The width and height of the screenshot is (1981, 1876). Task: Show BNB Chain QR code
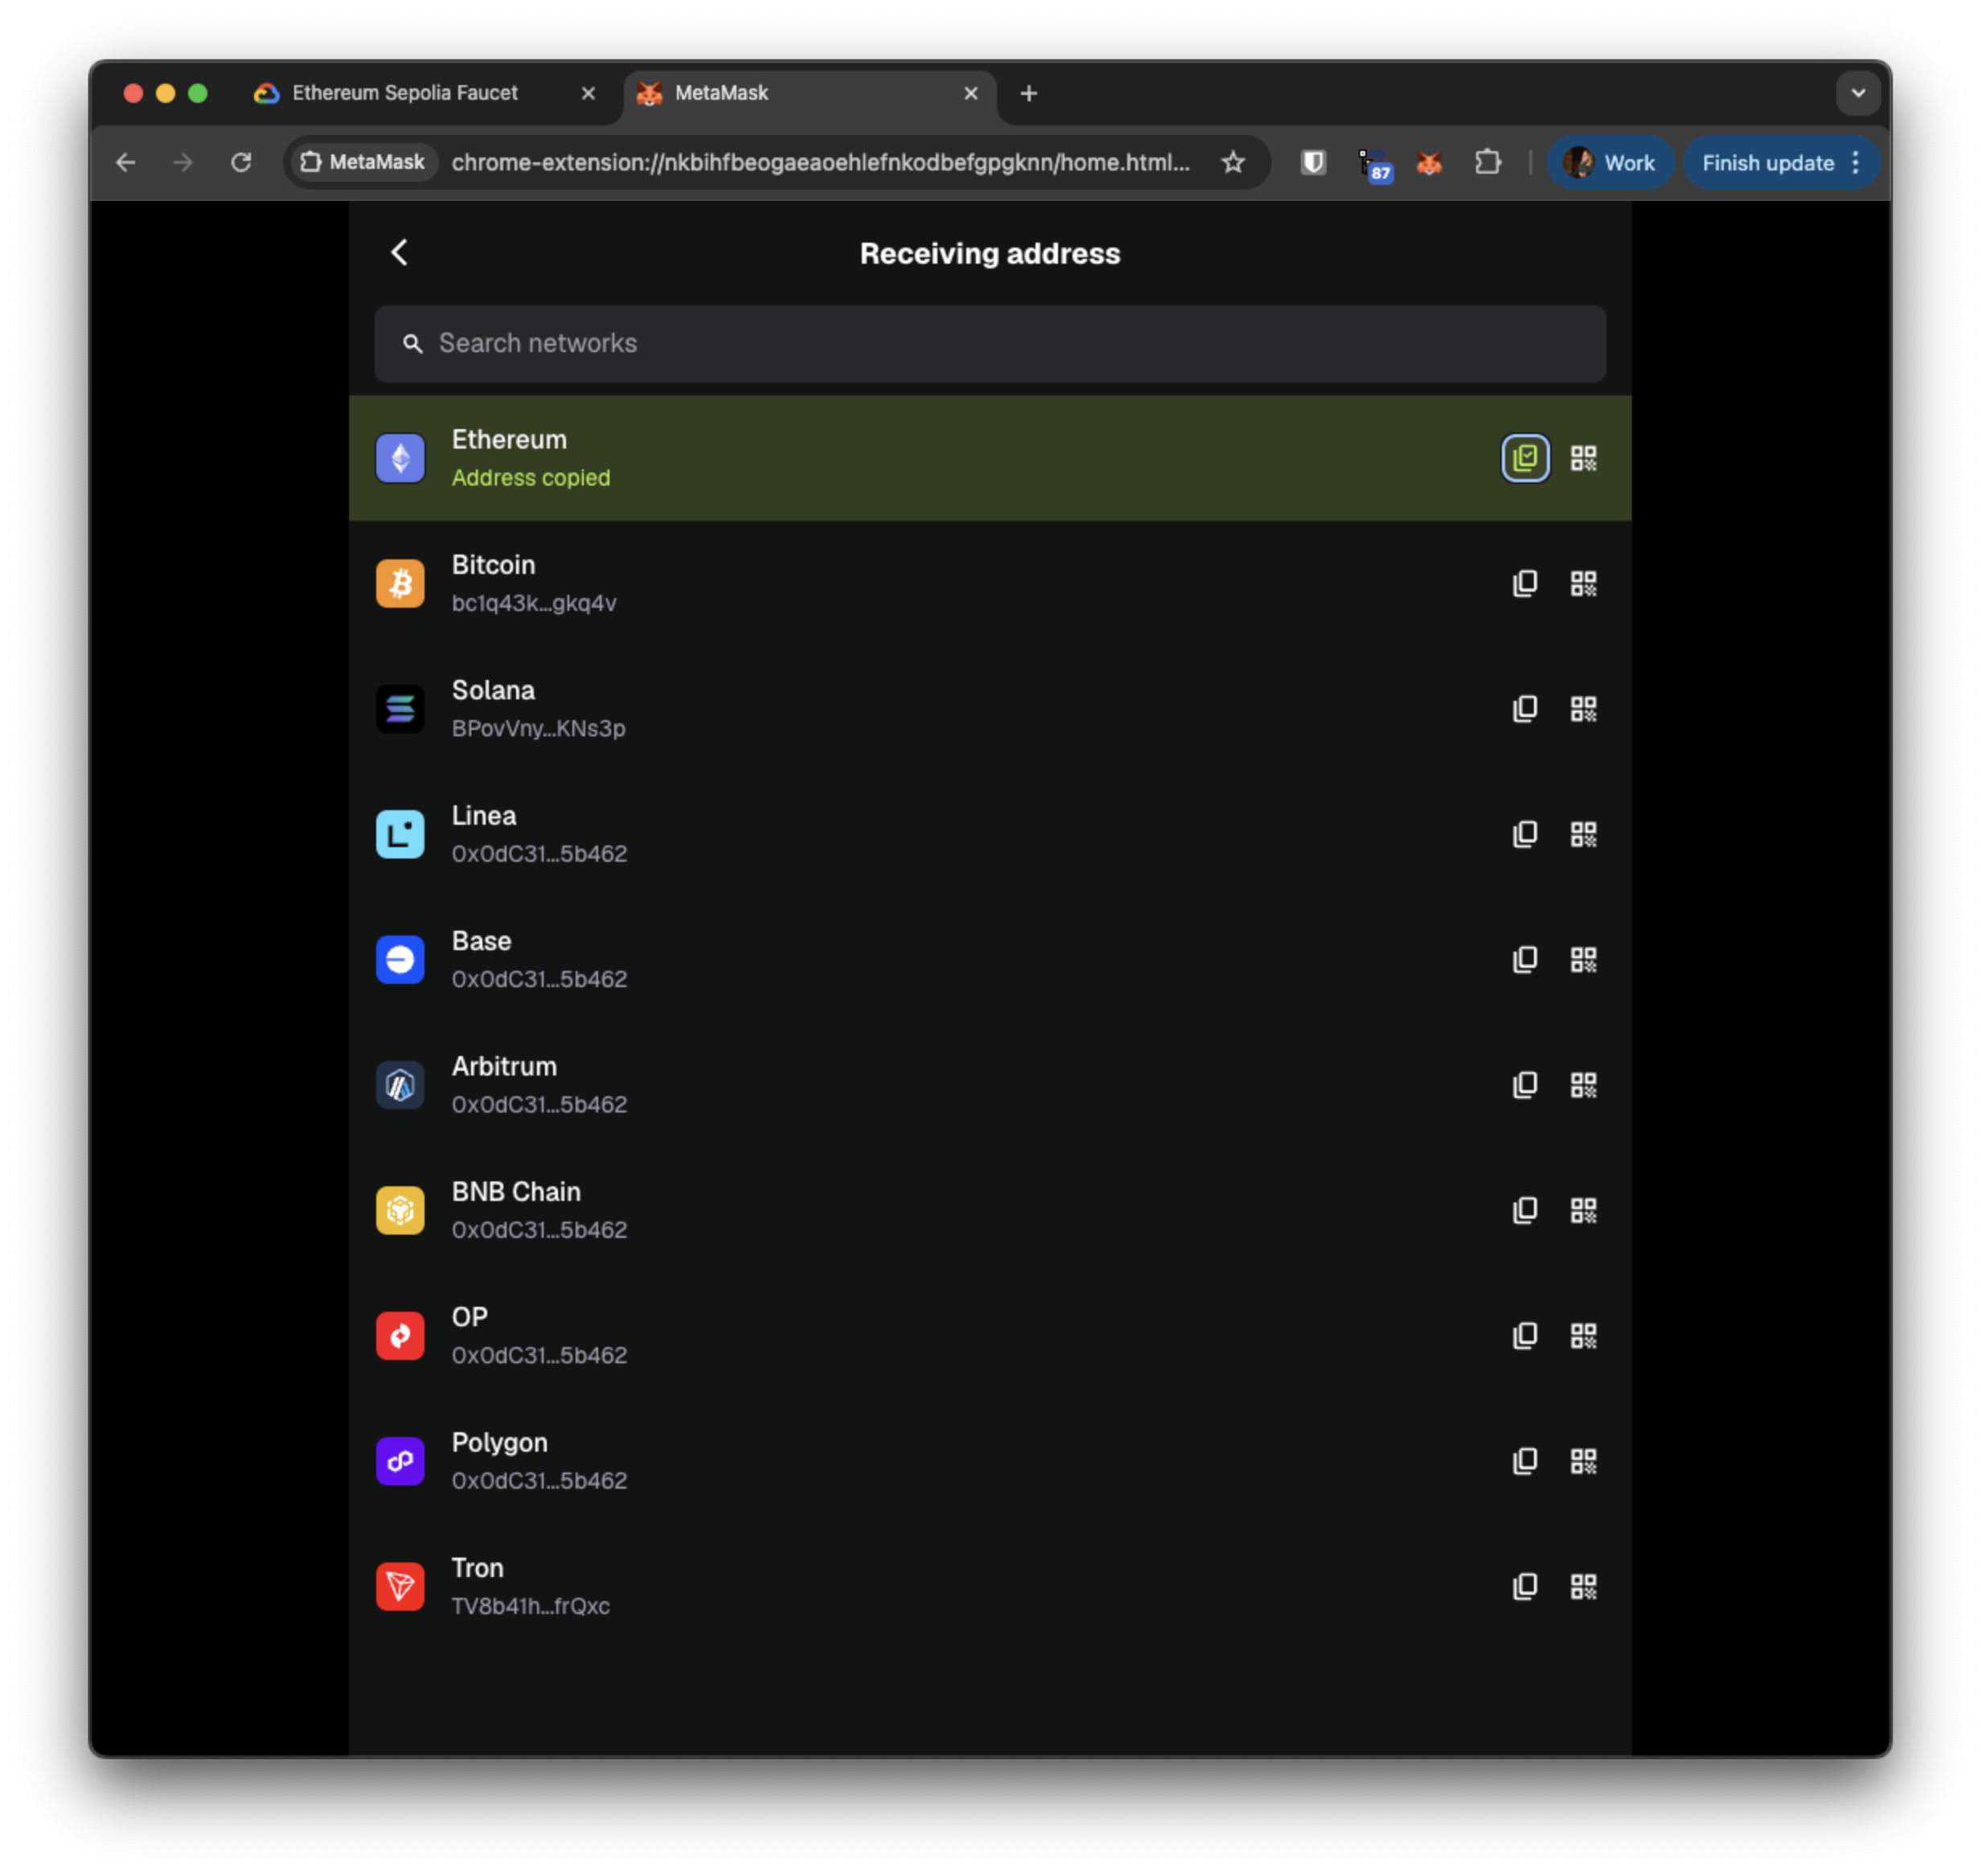tap(1583, 1211)
